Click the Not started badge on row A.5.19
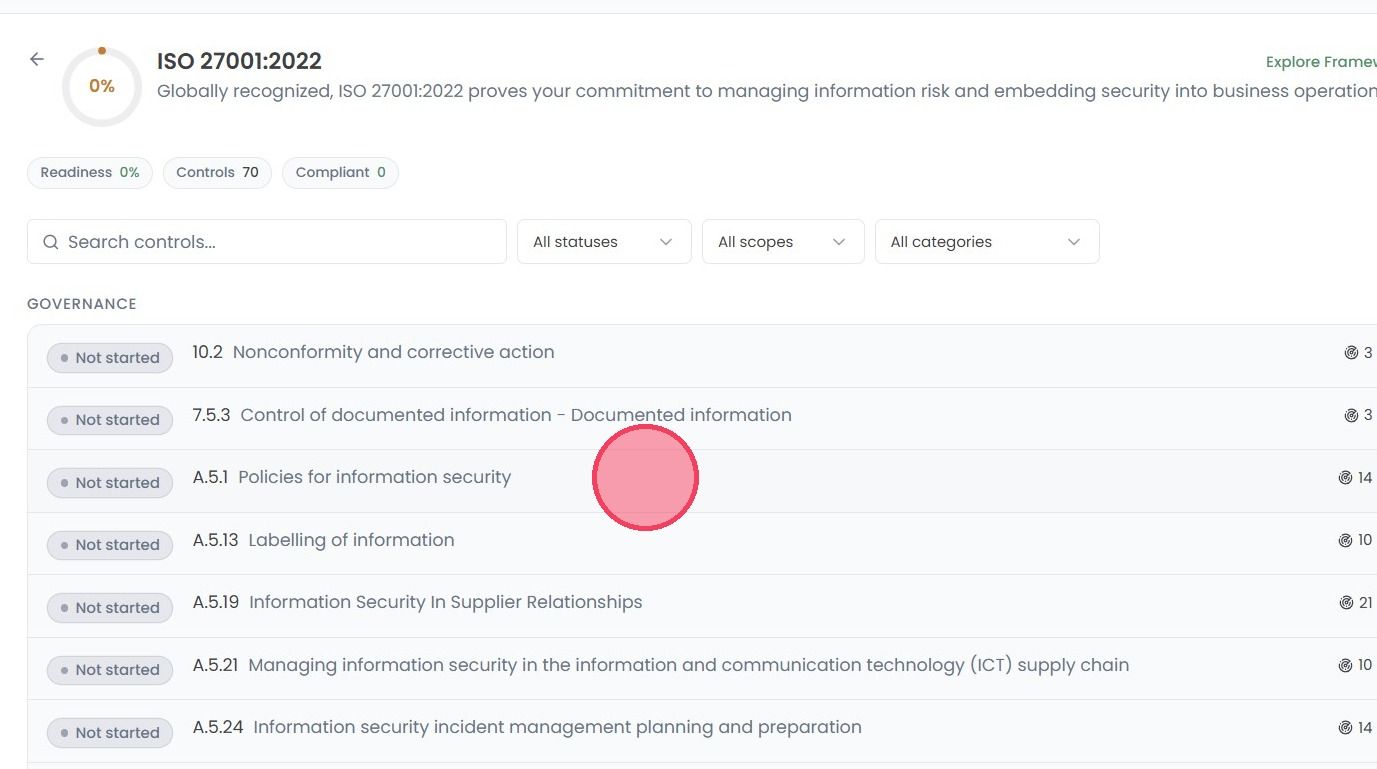1377x769 pixels. 110,608
